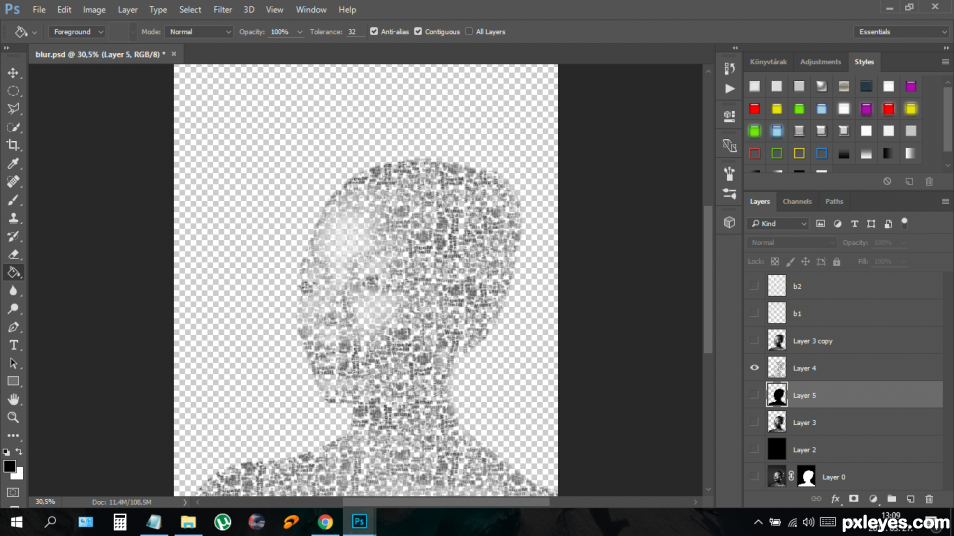Show Layer 2 visibility
Image resolution: width=954 pixels, height=536 pixels.
point(754,450)
